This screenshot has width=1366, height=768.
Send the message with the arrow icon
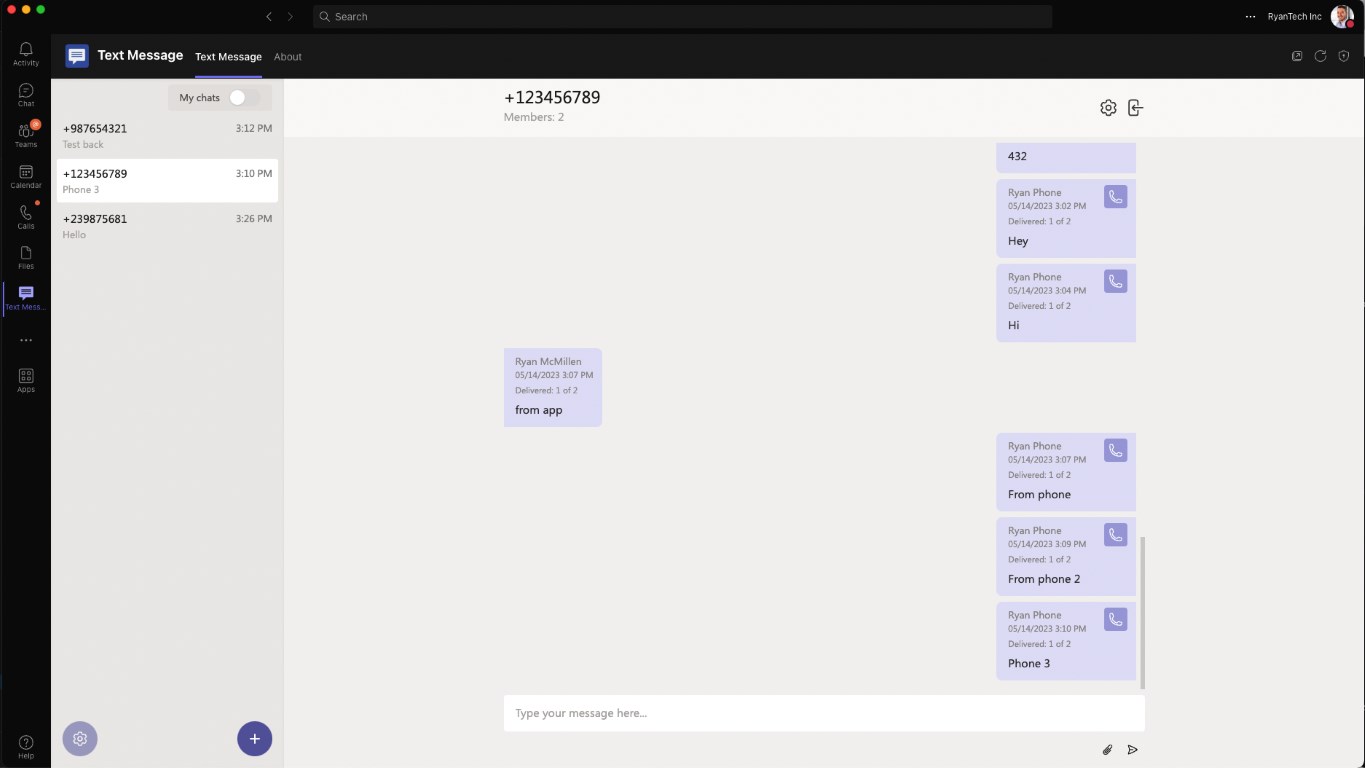pos(1133,750)
